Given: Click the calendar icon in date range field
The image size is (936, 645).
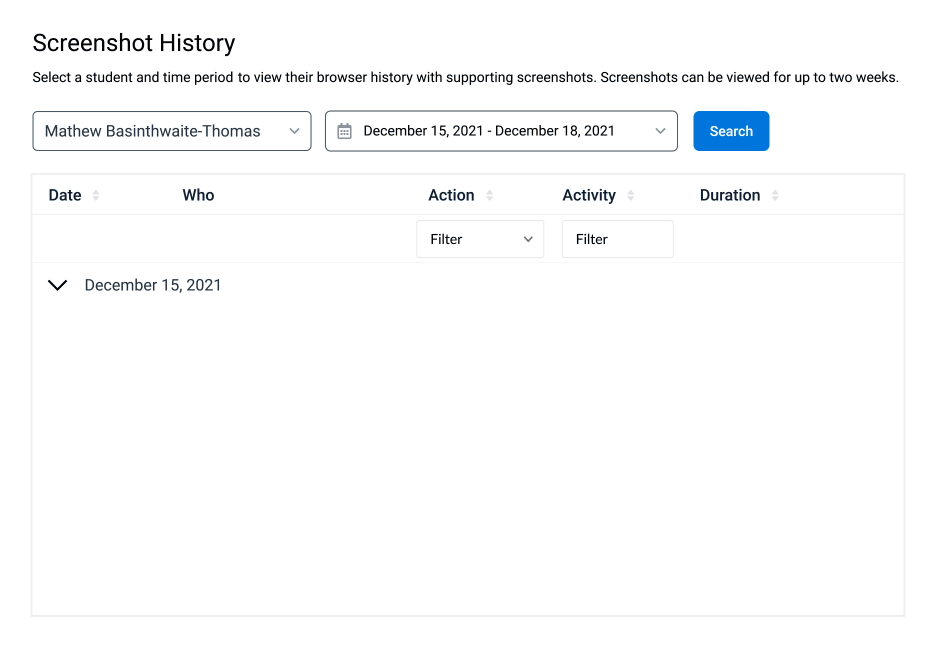Looking at the screenshot, I should (345, 131).
